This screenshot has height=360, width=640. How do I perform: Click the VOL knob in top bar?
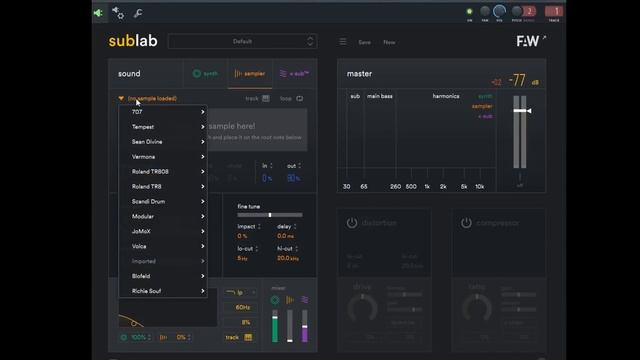pos(499,11)
